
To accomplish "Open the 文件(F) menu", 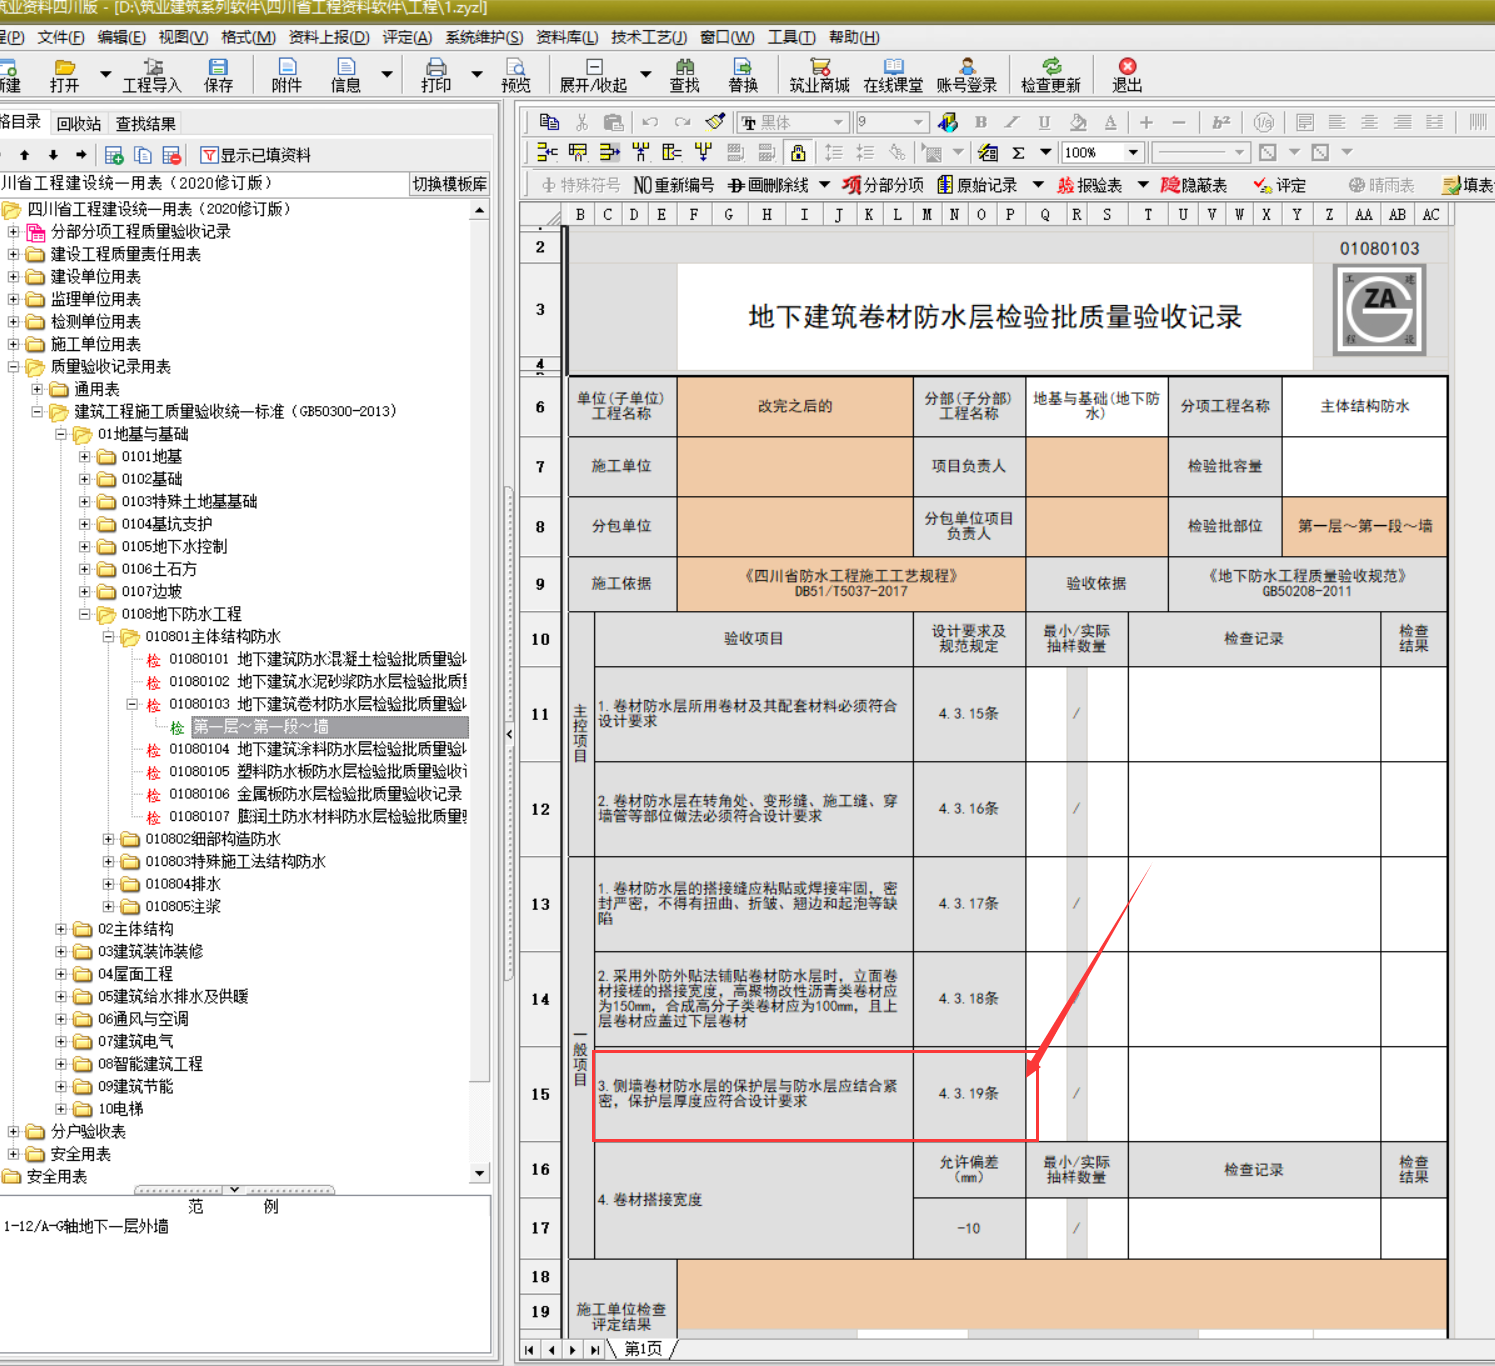I will coord(61,37).
